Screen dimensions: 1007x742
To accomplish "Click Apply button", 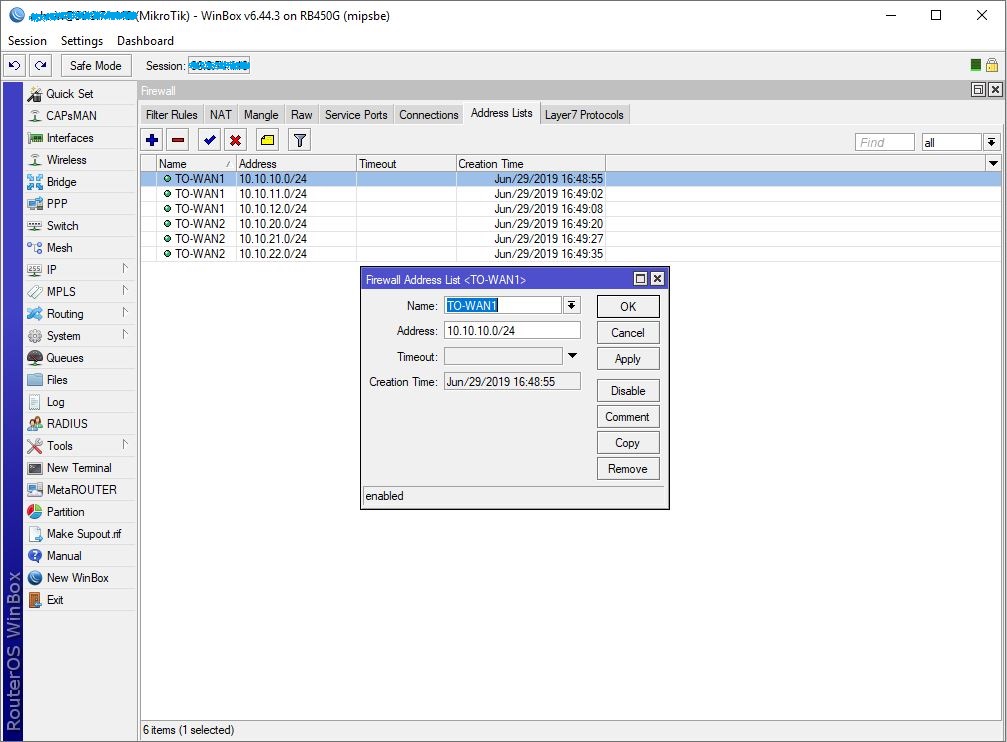I will click(628, 358).
